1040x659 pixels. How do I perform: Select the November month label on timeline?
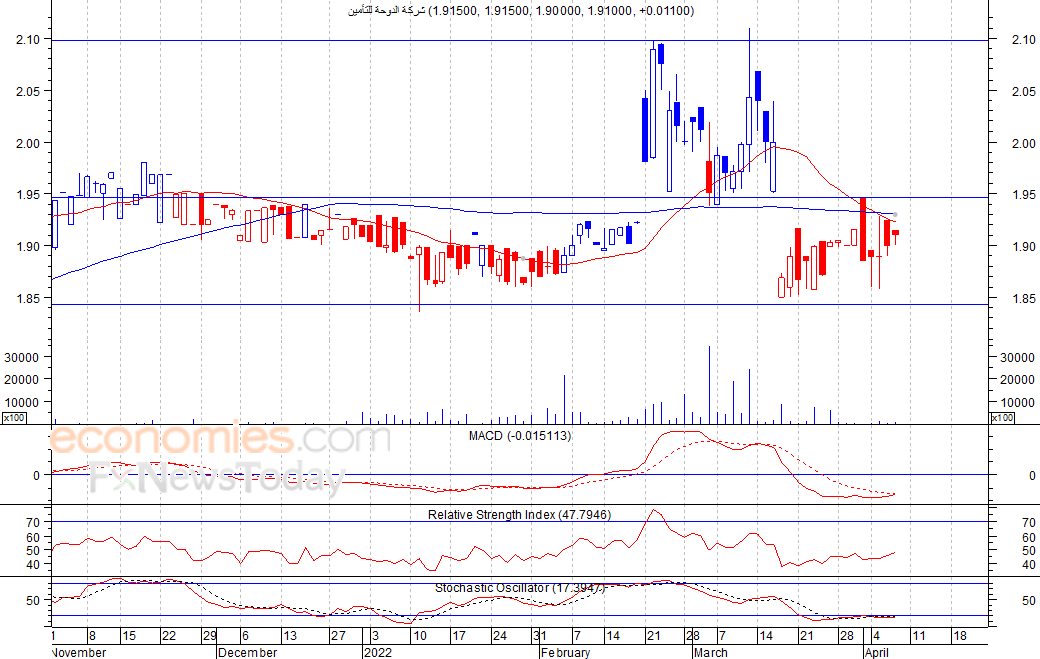[x=78, y=652]
